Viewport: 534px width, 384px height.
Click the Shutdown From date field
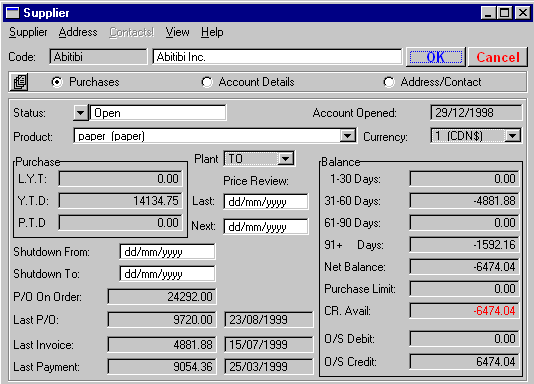[x=167, y=252]
